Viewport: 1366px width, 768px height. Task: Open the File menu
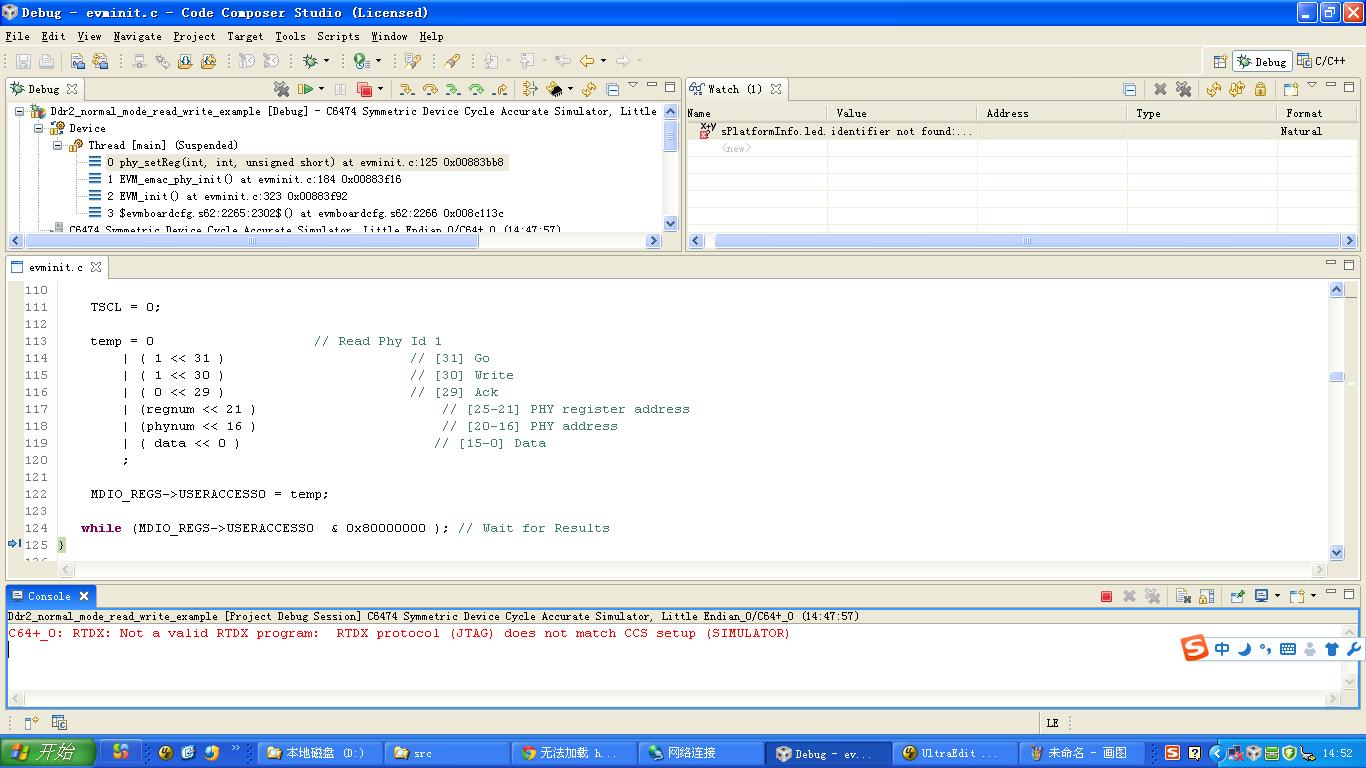pyautogui.click(x=17, y=36)
